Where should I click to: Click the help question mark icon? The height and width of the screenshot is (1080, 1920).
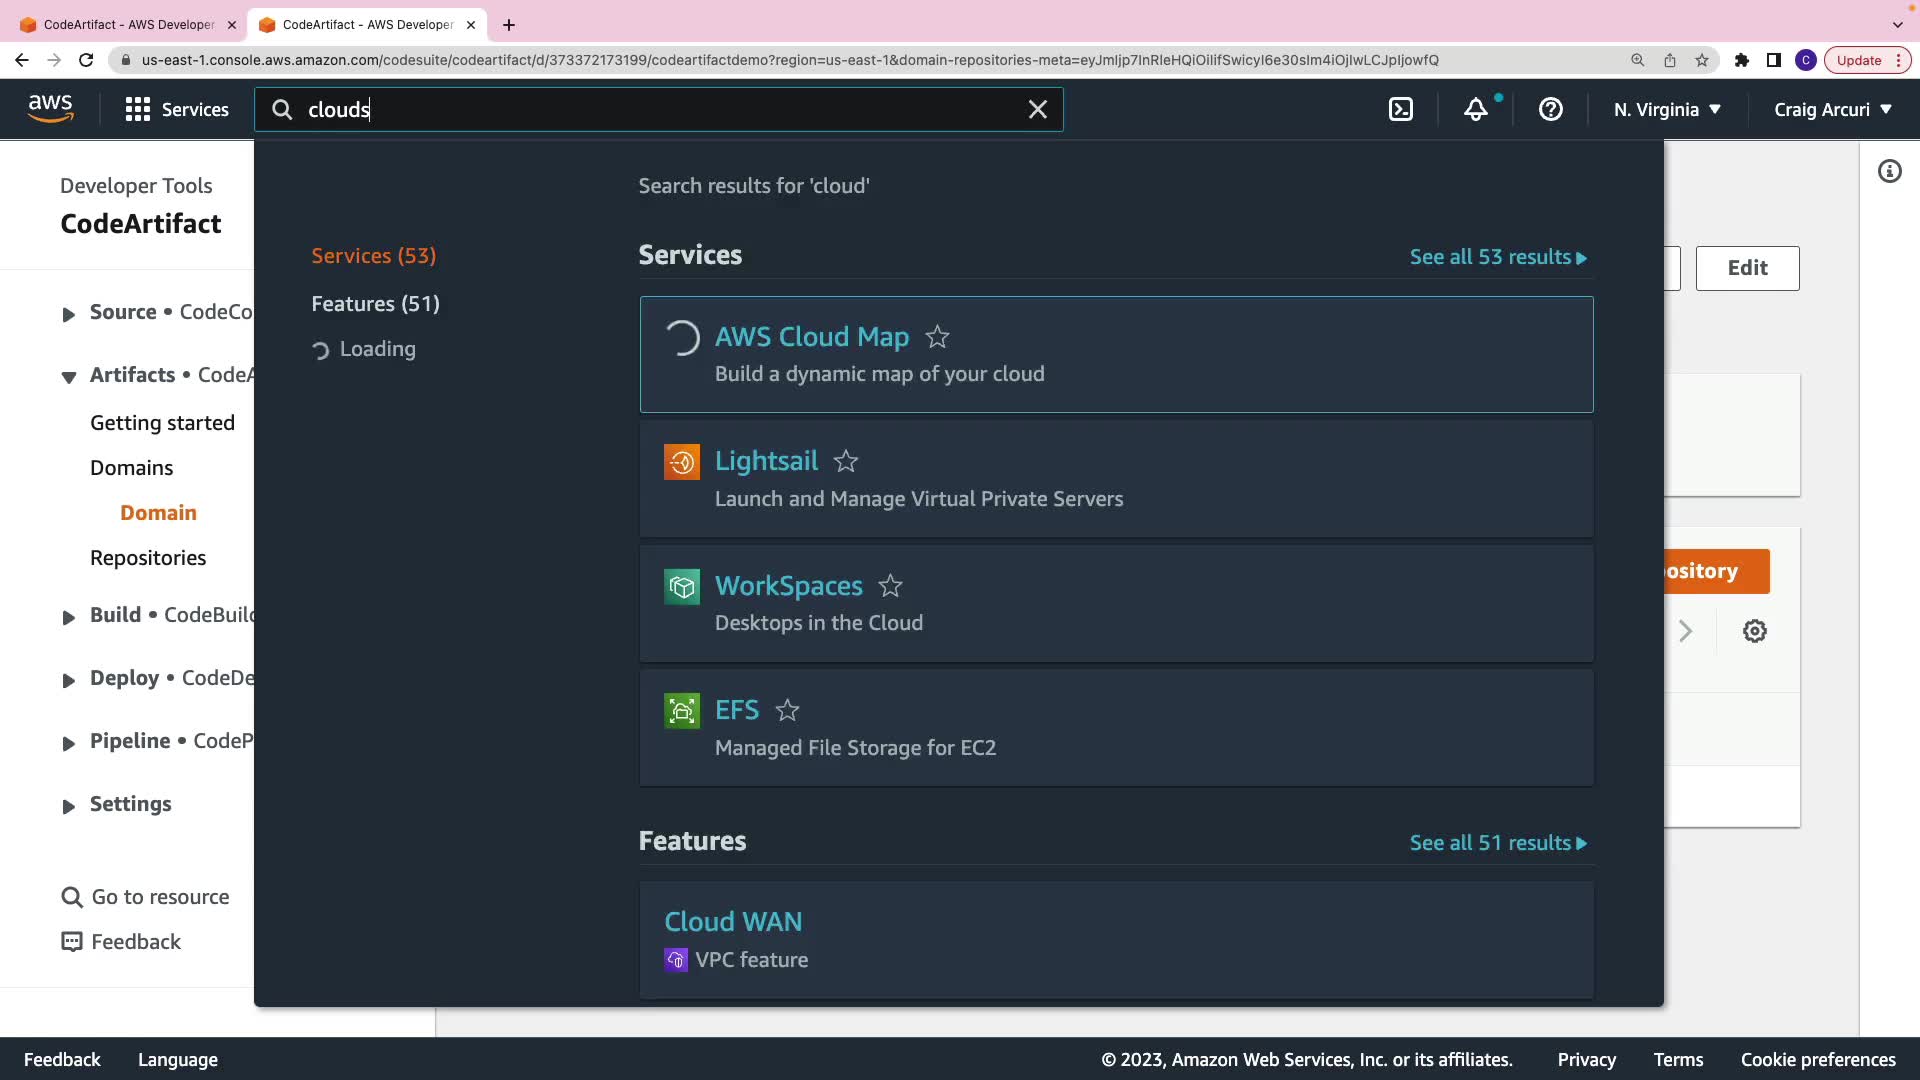click(1550, 110)
